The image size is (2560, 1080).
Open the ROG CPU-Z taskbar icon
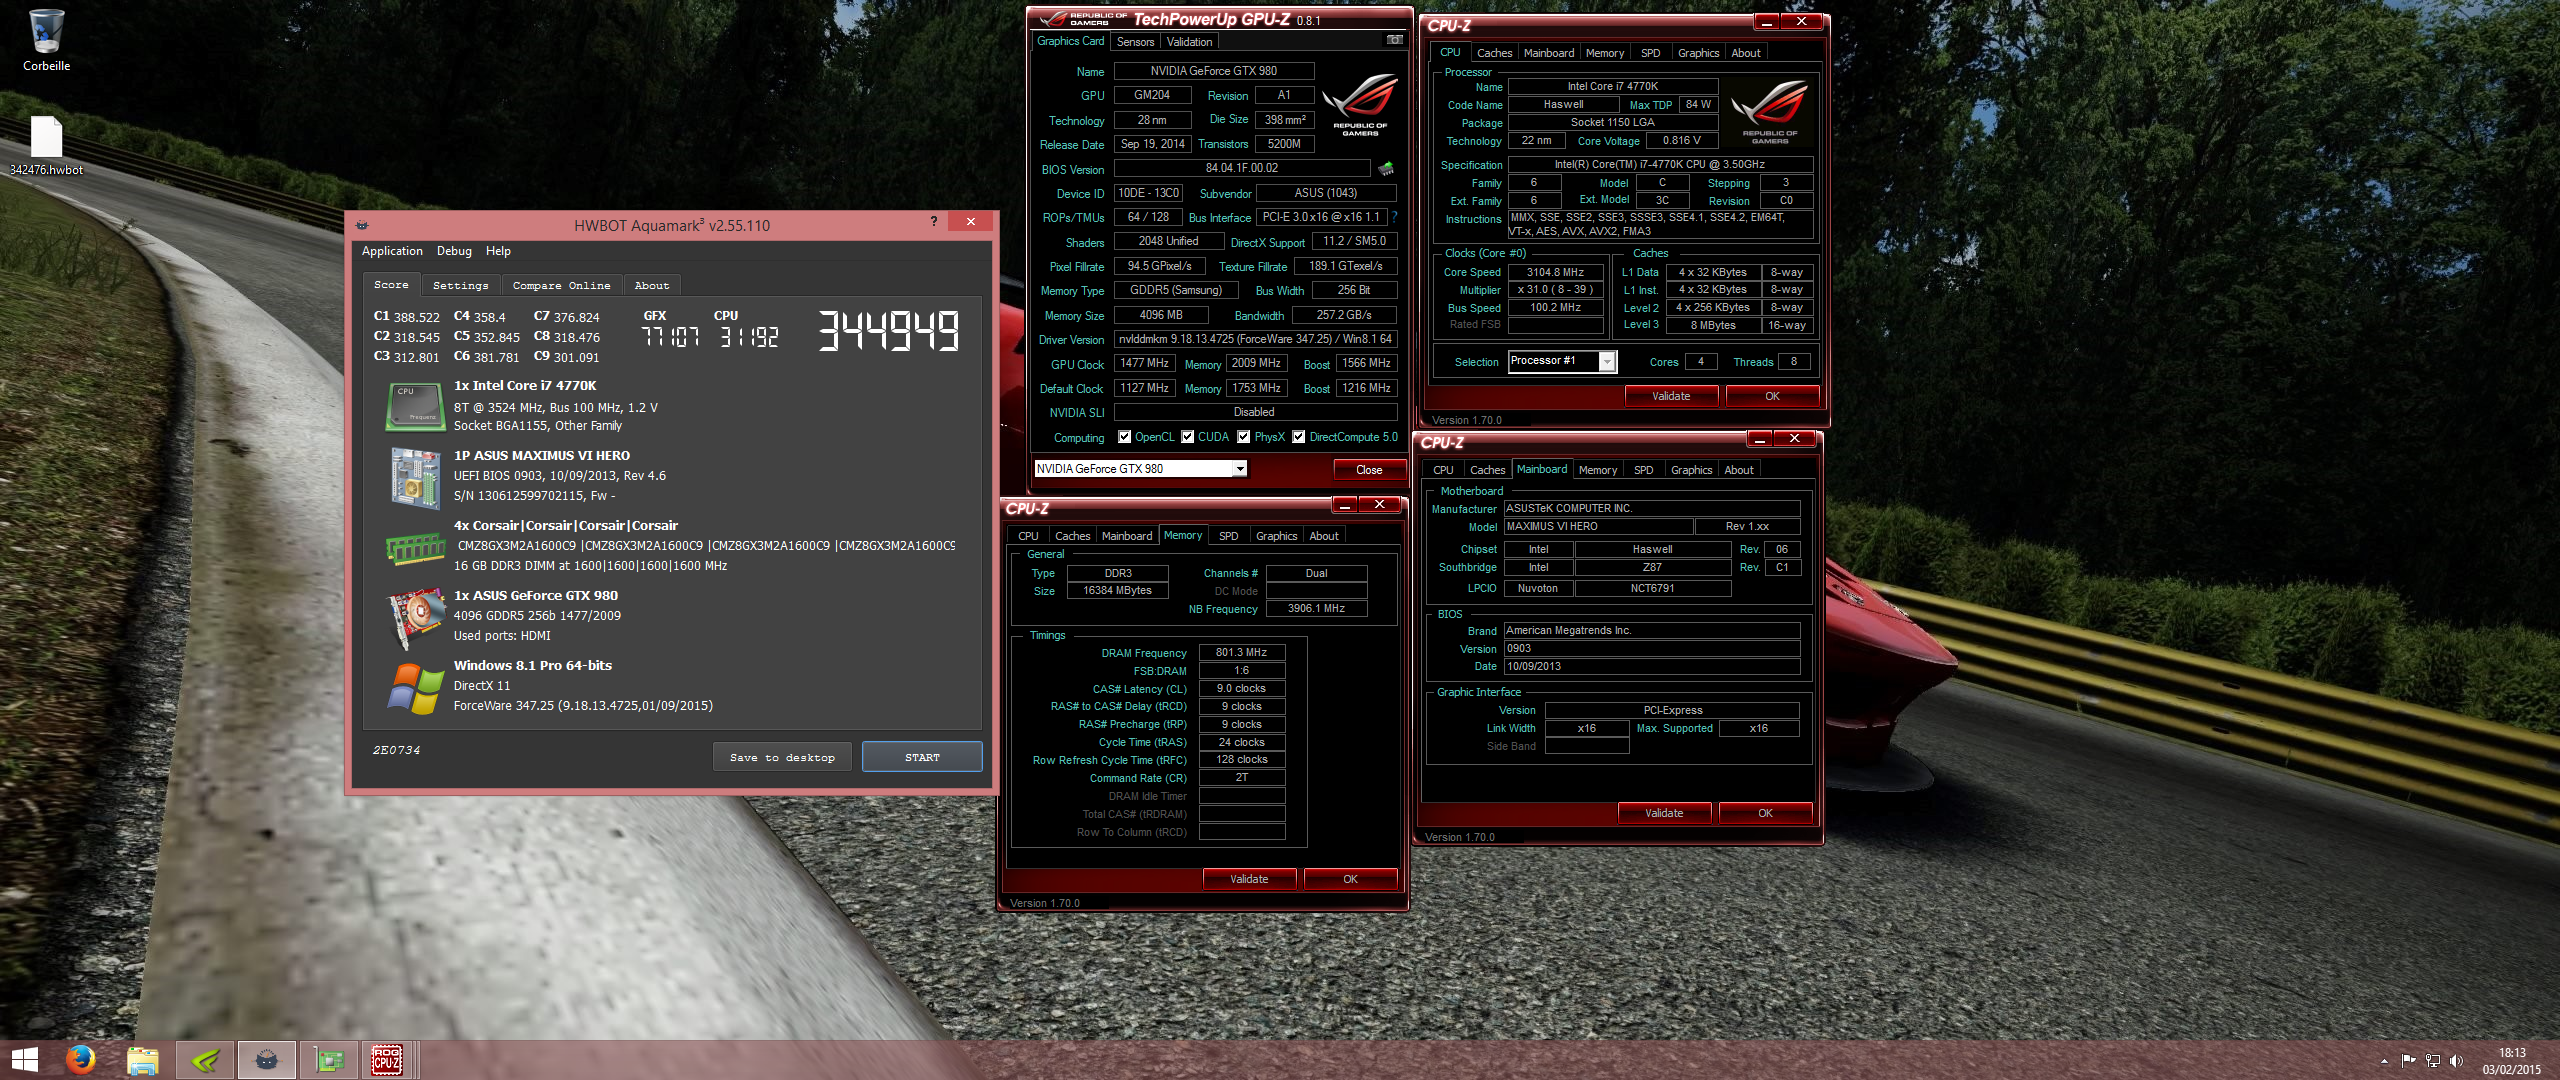(388, 1059)
